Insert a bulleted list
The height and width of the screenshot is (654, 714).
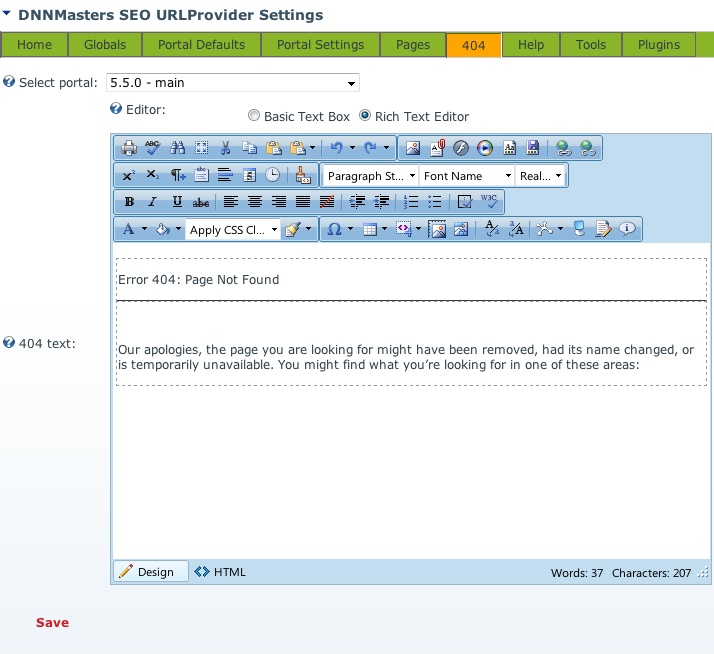[x=435, y=201]
